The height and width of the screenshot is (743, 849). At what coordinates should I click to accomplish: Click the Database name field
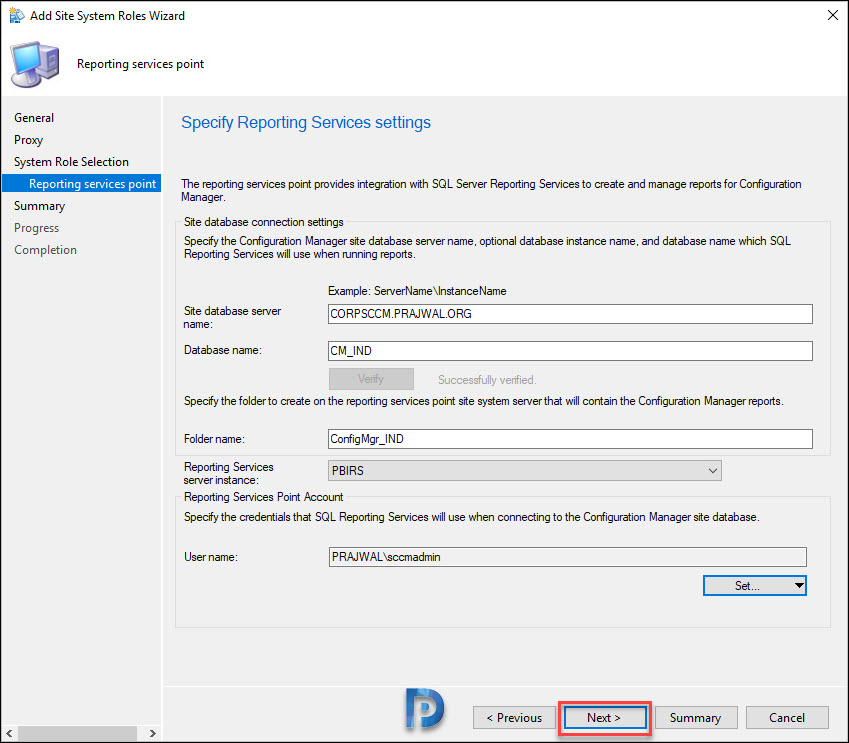tap(570, 351)
